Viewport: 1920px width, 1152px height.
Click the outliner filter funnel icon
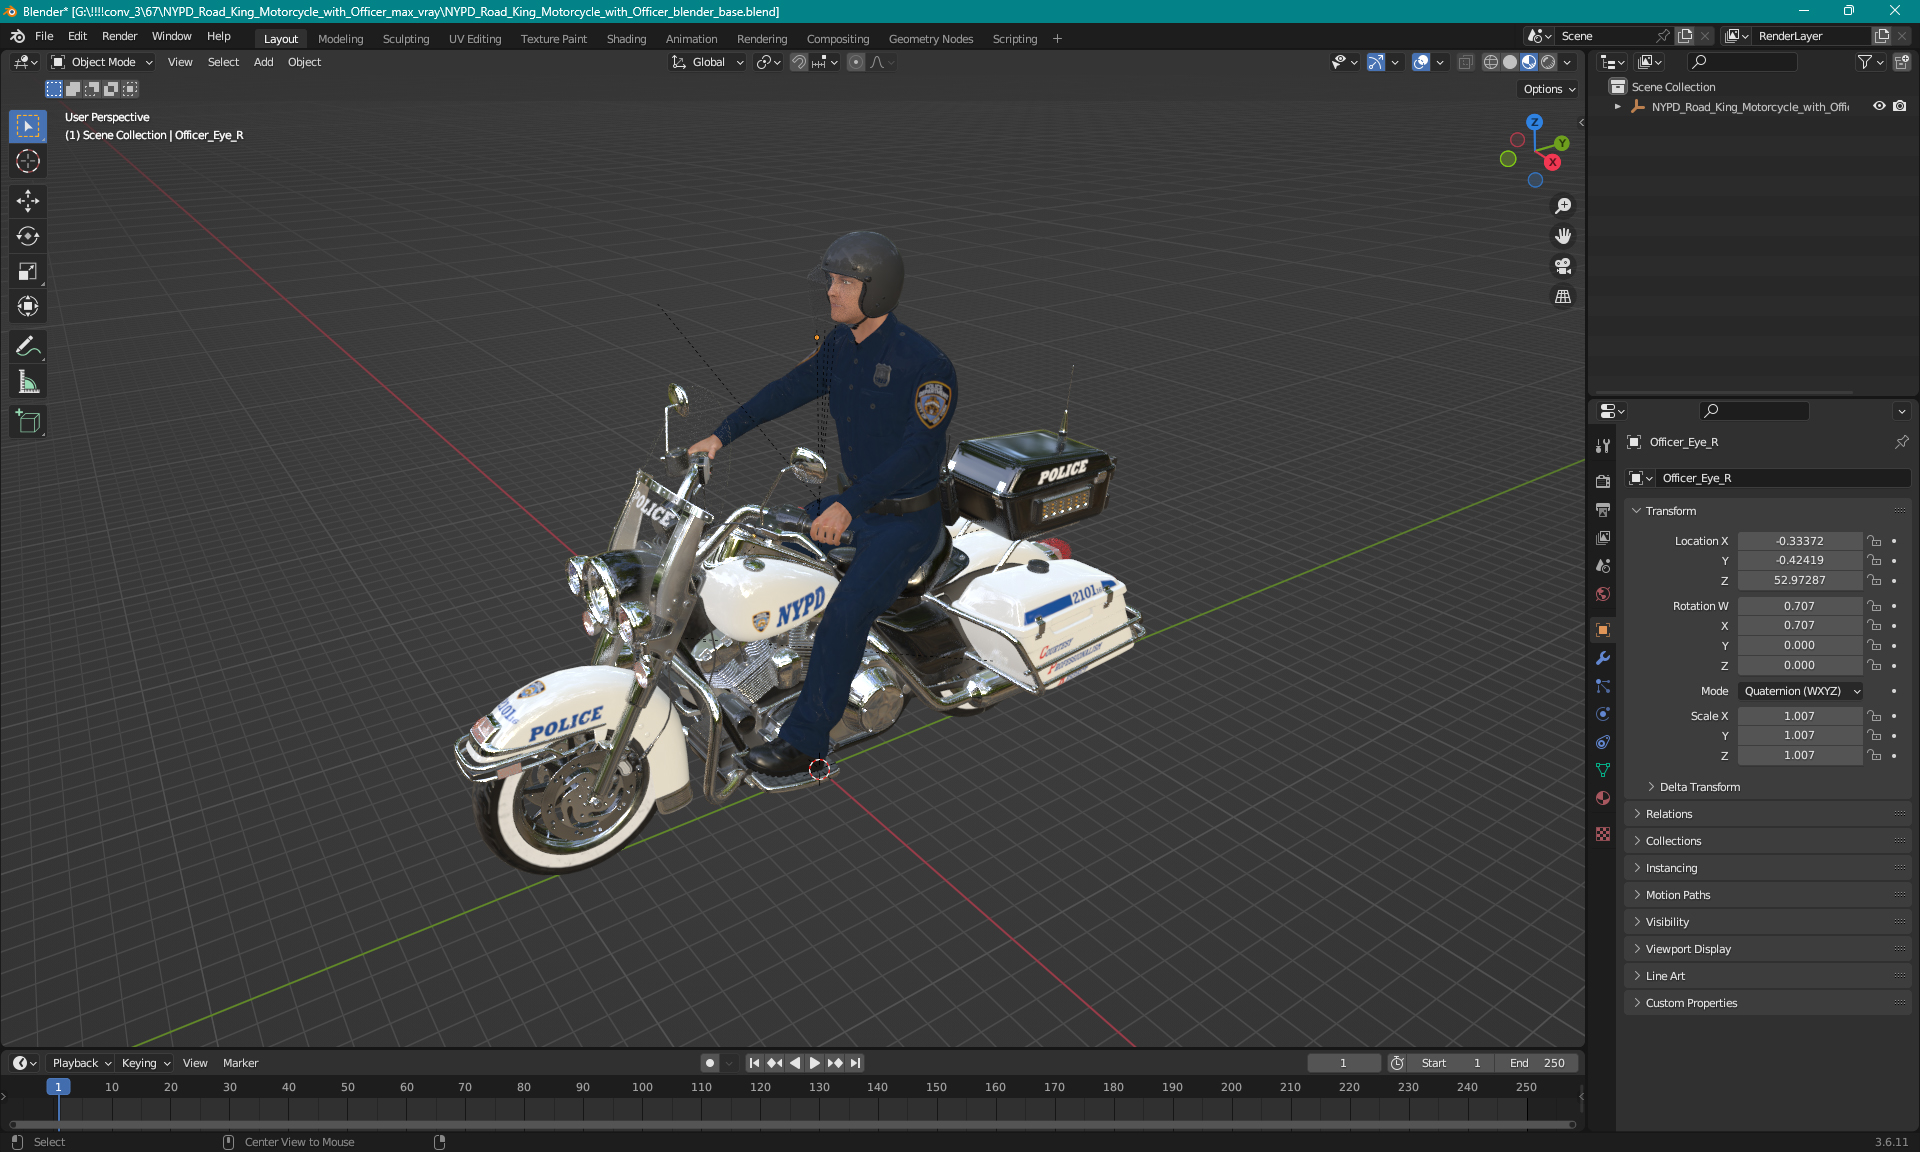point(1870,62)
